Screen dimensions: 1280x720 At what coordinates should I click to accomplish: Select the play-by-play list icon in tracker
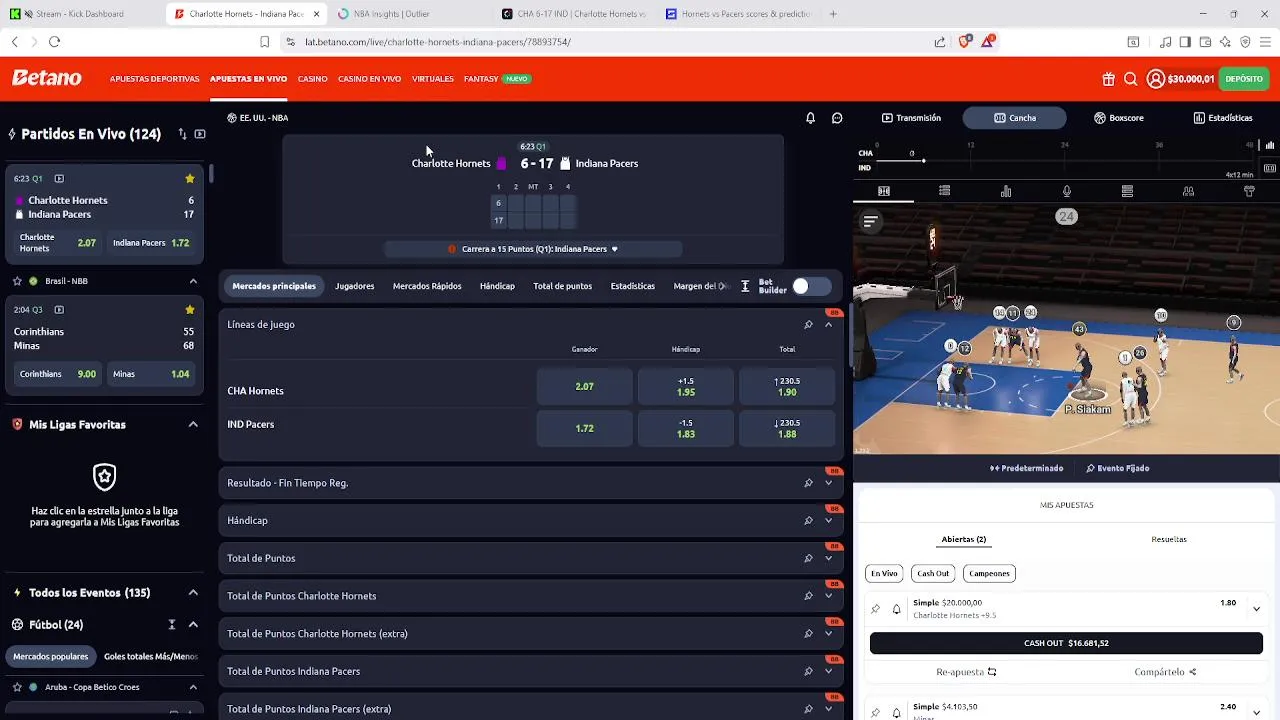944,191
